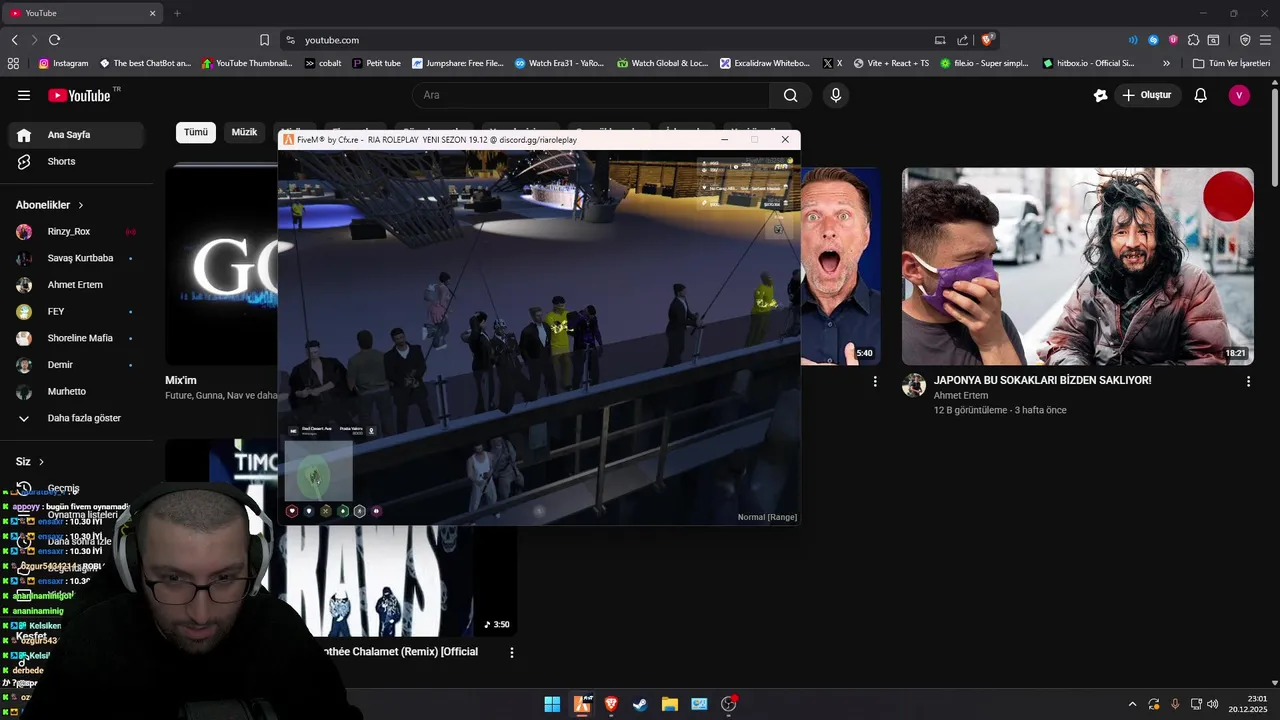The image size is (1280, 720).
Task: Open options for the Chalamet Remix video
Action: point(512,652)
